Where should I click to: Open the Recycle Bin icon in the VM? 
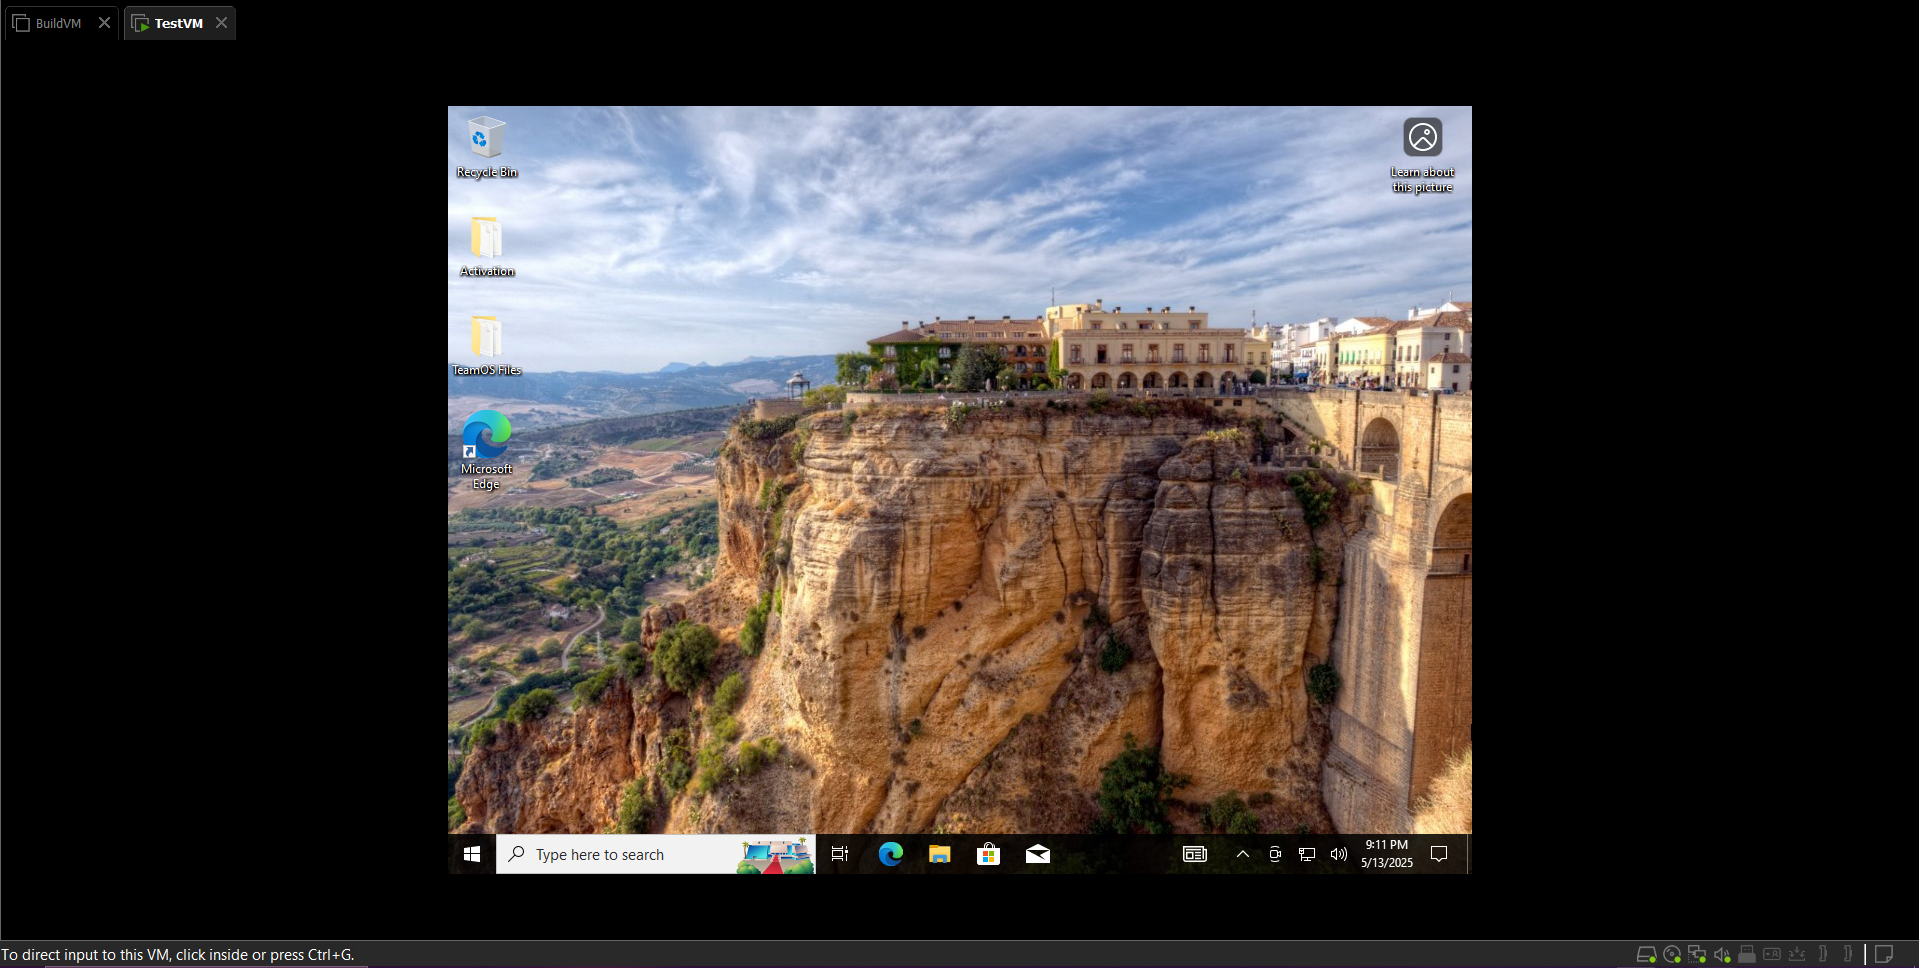pos(486,148)
